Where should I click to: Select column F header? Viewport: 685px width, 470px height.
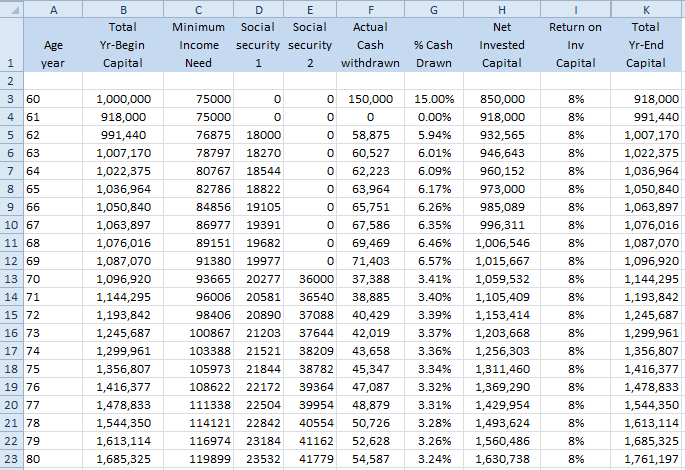370,8
